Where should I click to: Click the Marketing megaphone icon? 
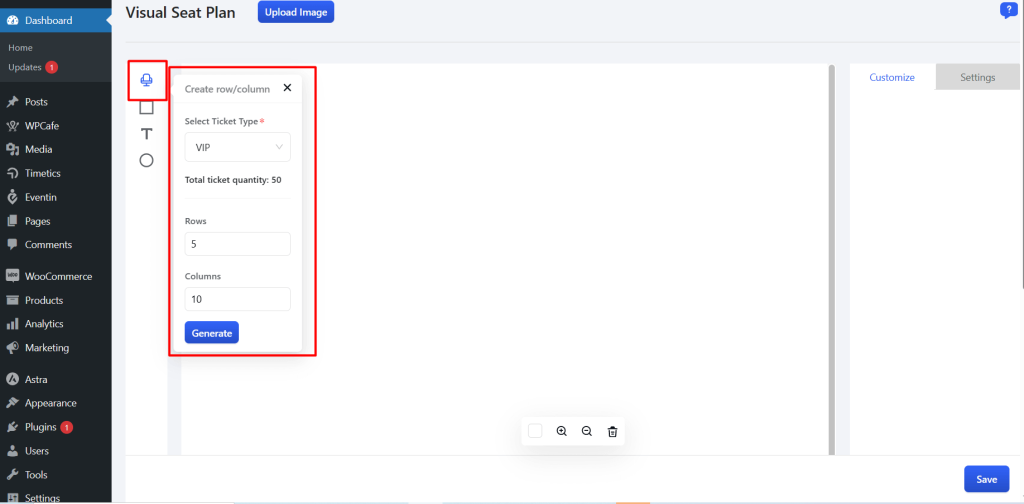click(x=12, y=348)
